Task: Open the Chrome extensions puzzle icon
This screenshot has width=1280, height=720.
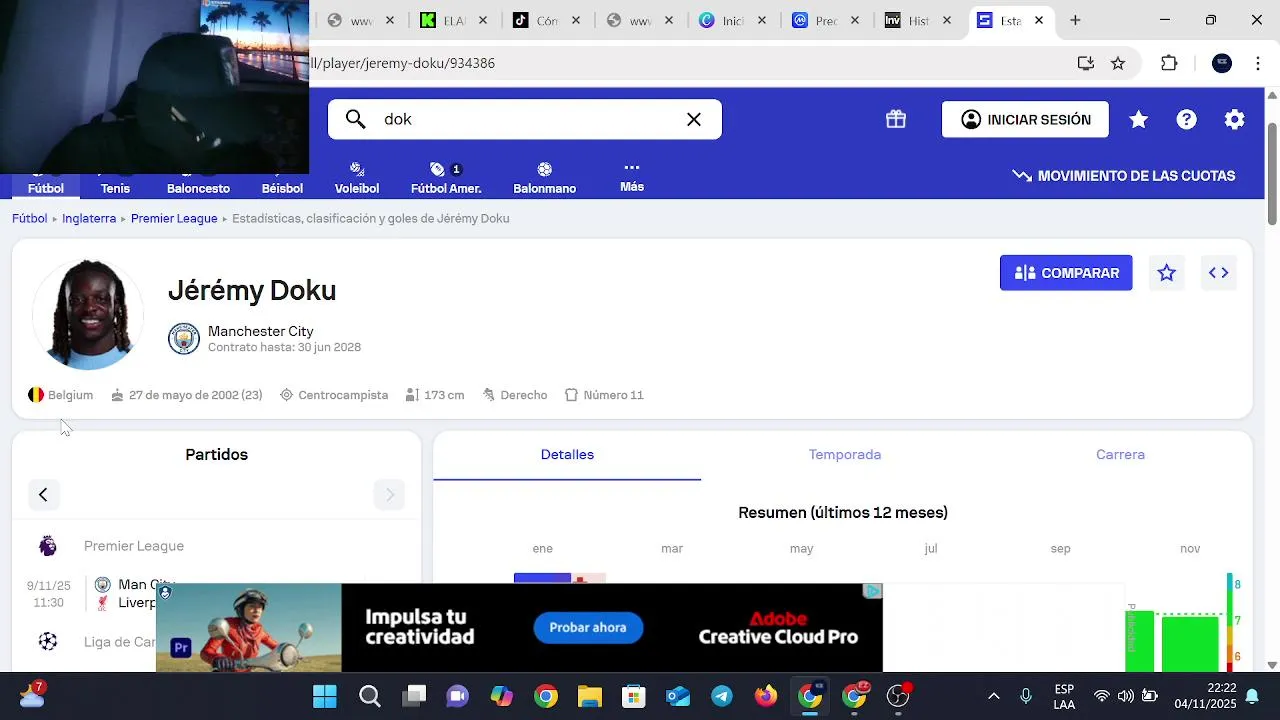Action: [x=1169, y=63]
